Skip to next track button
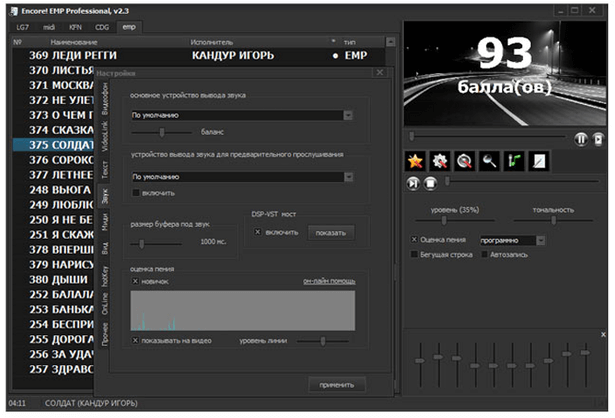The width and height of the screenshot is (615, 418). pyautogui.click(x=414, y=183)
